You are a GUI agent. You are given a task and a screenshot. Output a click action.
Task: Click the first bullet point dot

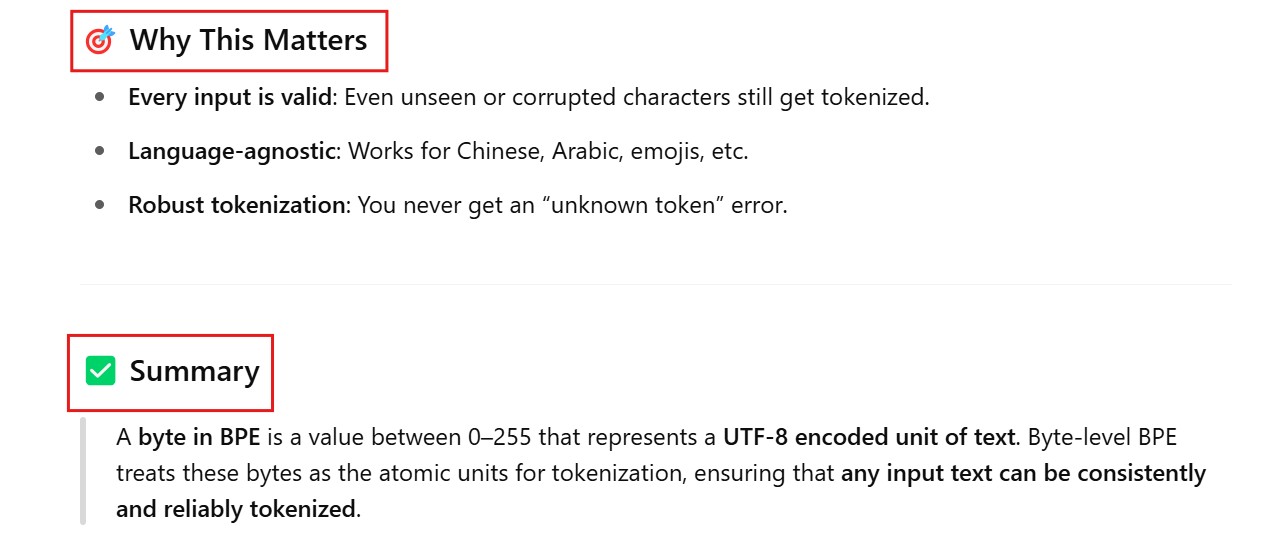coord(99,98)
